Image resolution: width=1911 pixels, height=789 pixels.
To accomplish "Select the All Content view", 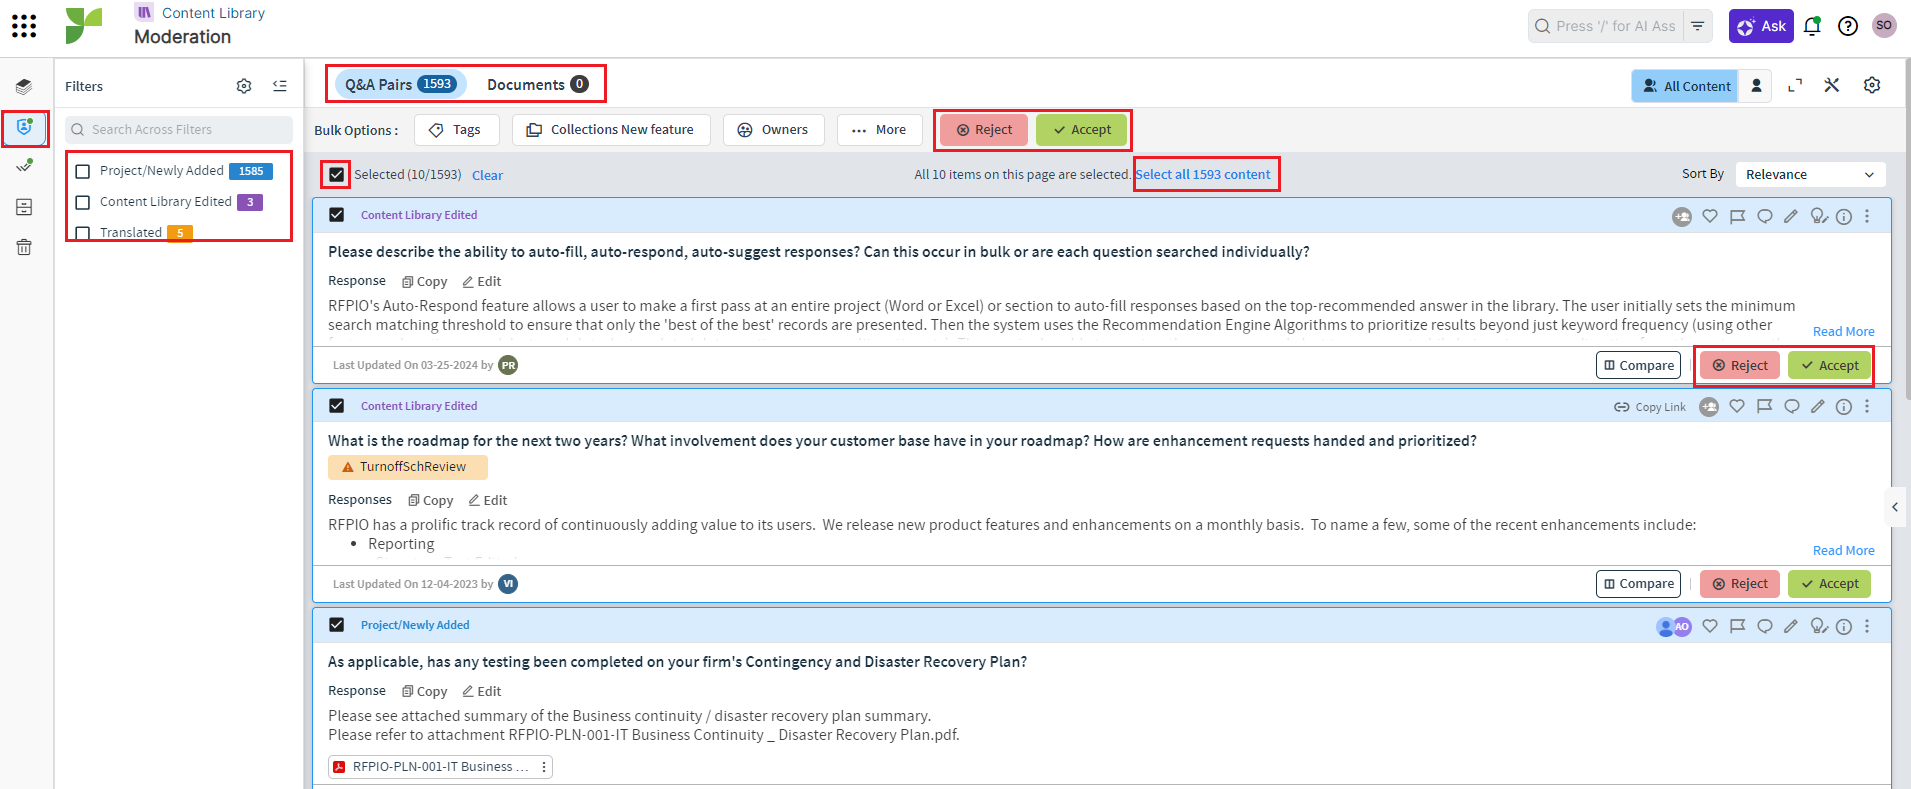I will tap(1686, 86).
